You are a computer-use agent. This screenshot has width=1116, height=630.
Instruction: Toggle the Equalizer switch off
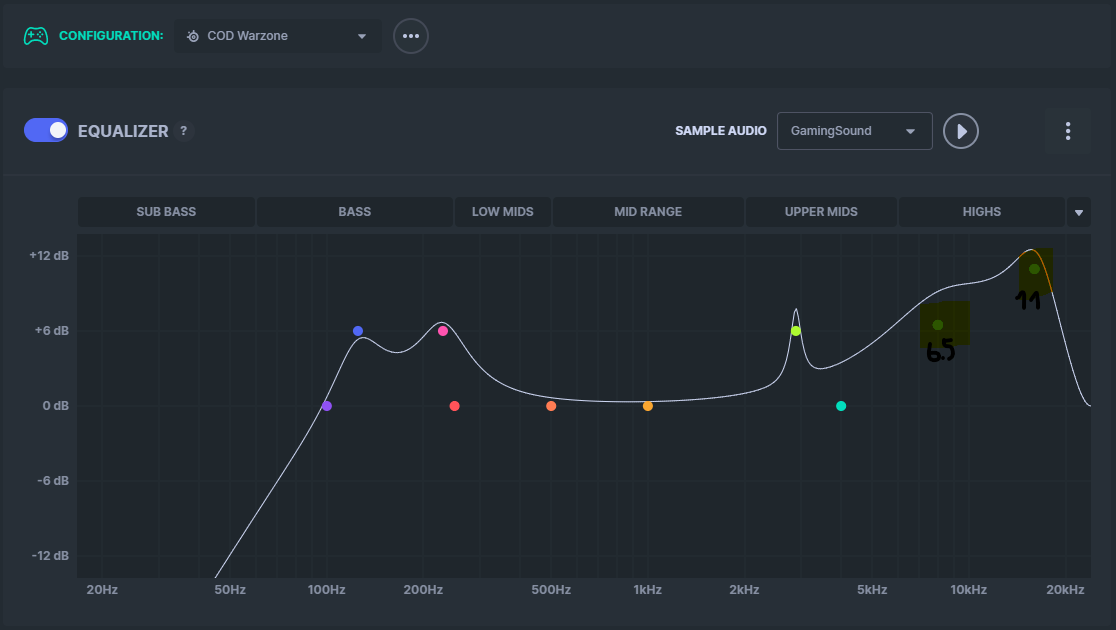point(46,130)
